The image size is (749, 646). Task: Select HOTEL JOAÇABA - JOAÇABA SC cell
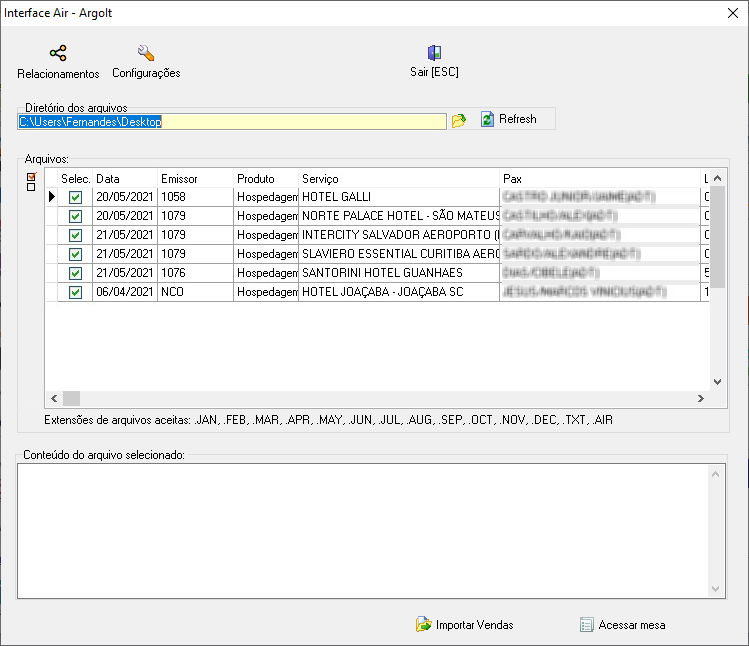pyautogui.click(x=399, y=292)
